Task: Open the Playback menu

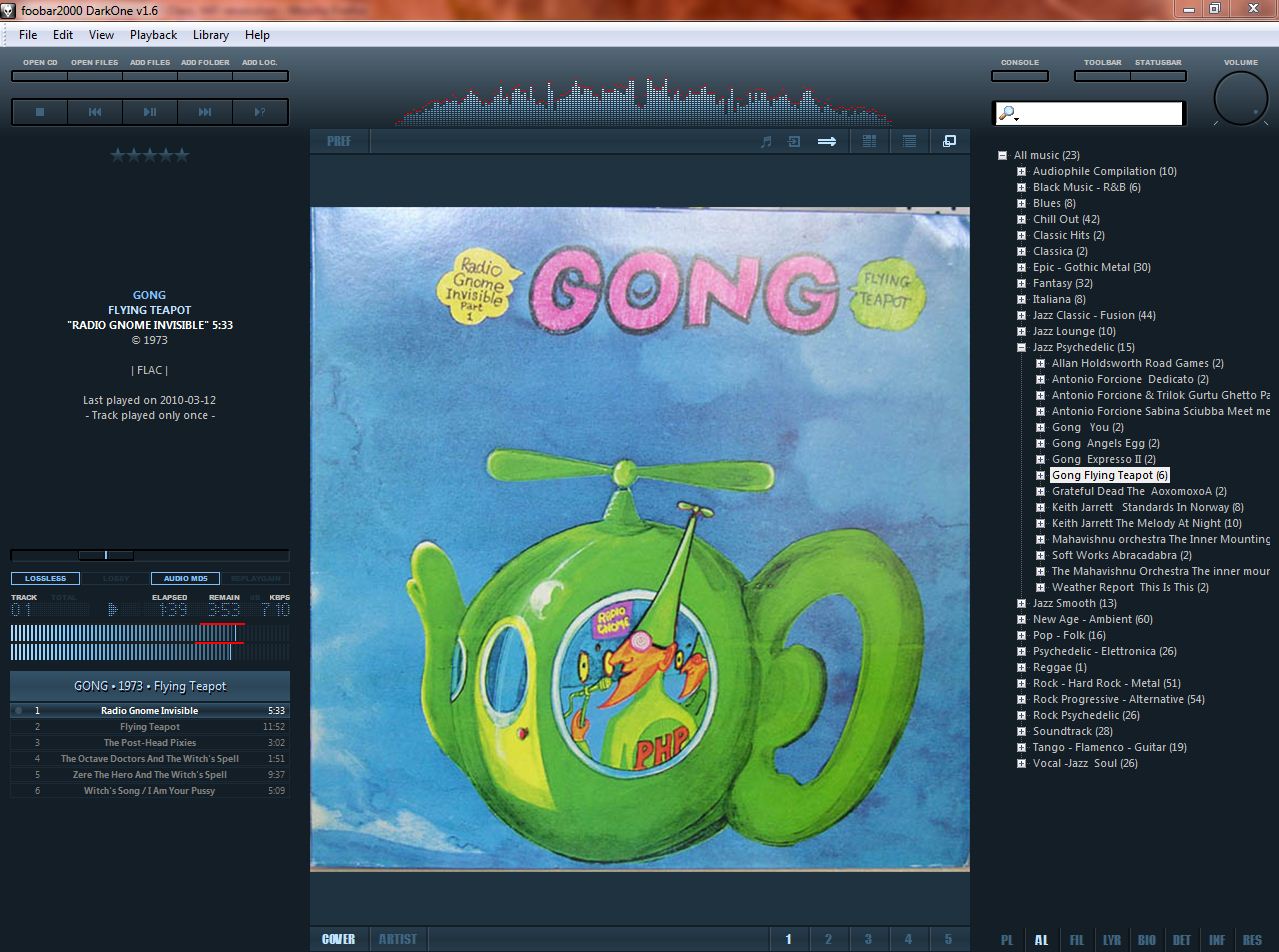Action: click(153, 34)
